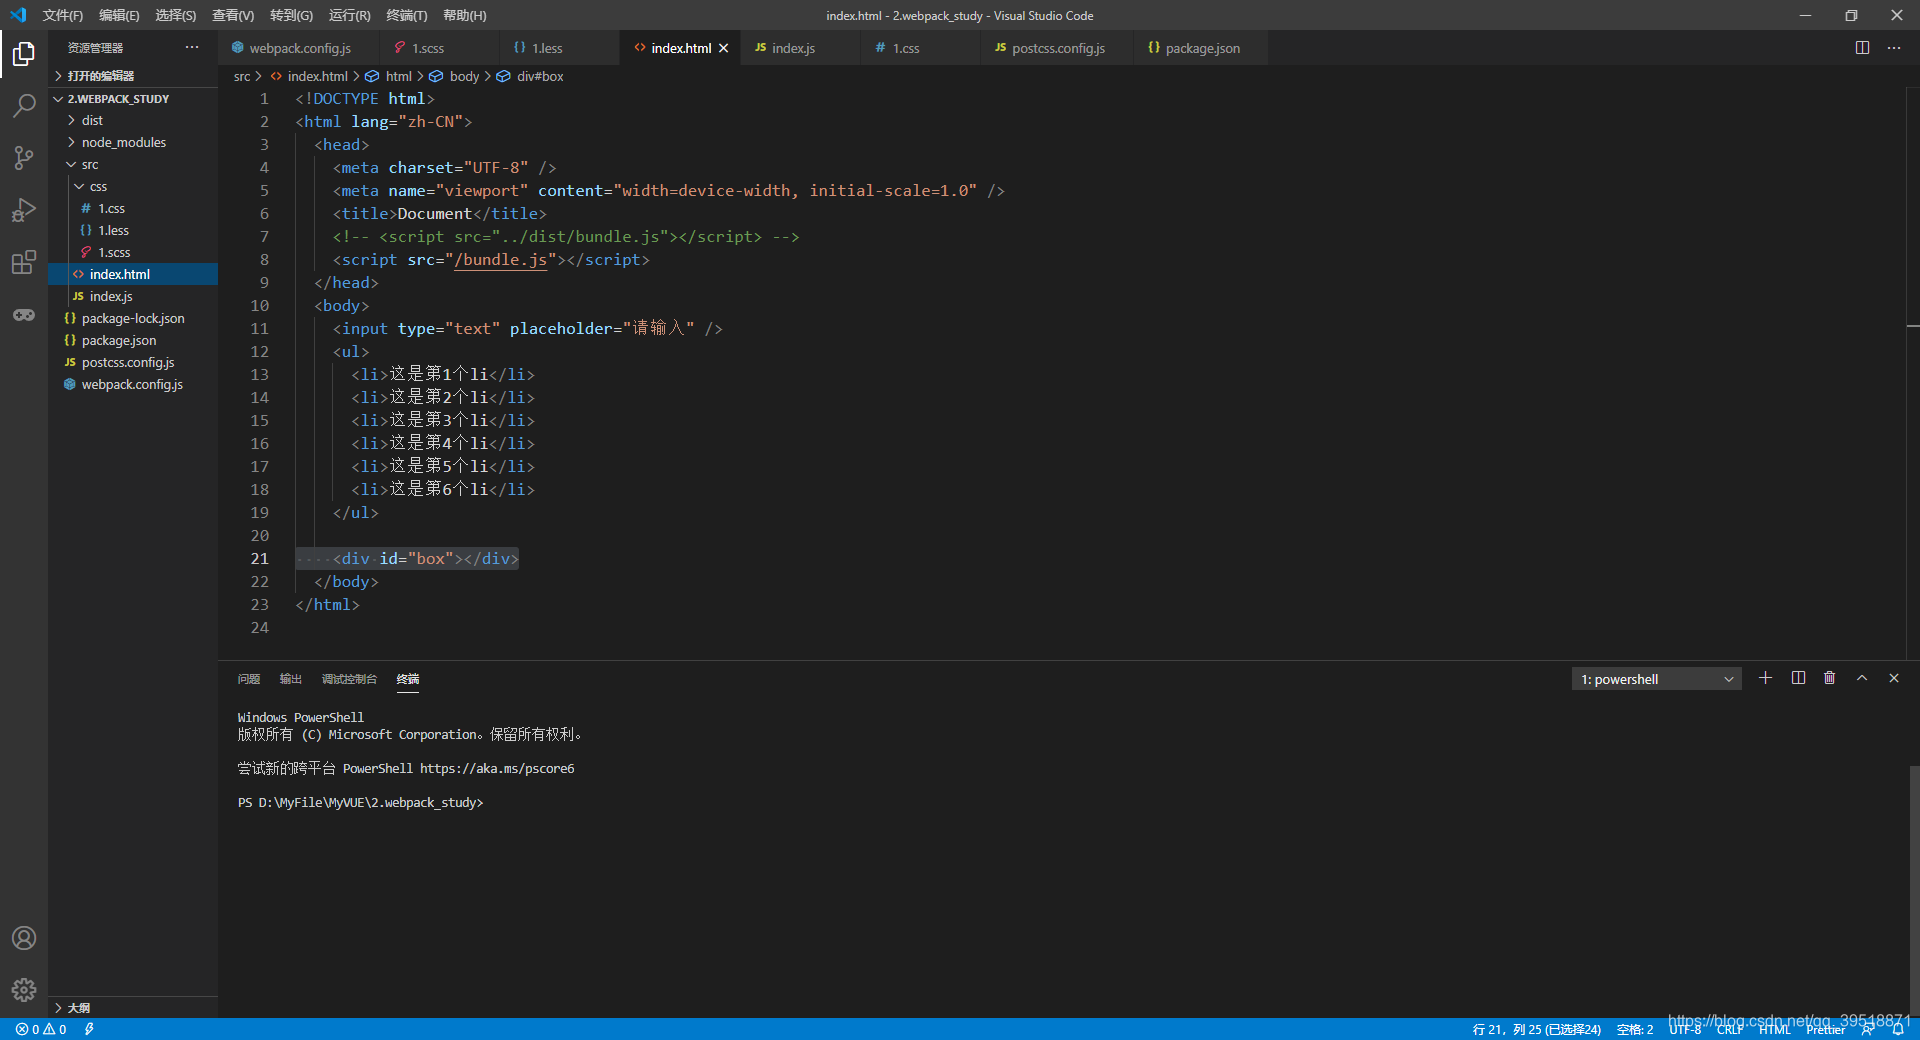Kill the terminal with the trash icon
This screenshot has height=1040, width=1920.
click(x=1829, y=678)
